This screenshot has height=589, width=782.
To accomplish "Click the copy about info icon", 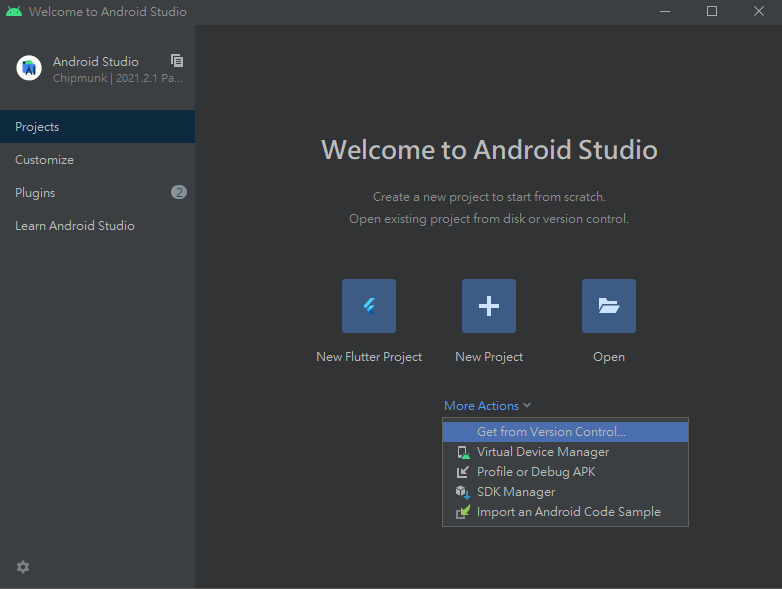I will click(177, 61).
